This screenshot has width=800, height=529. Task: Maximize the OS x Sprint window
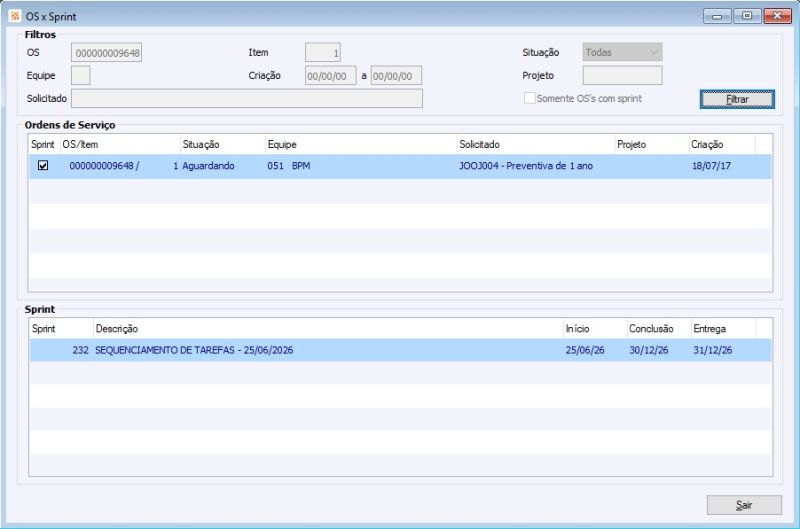[x=747, y=16]
